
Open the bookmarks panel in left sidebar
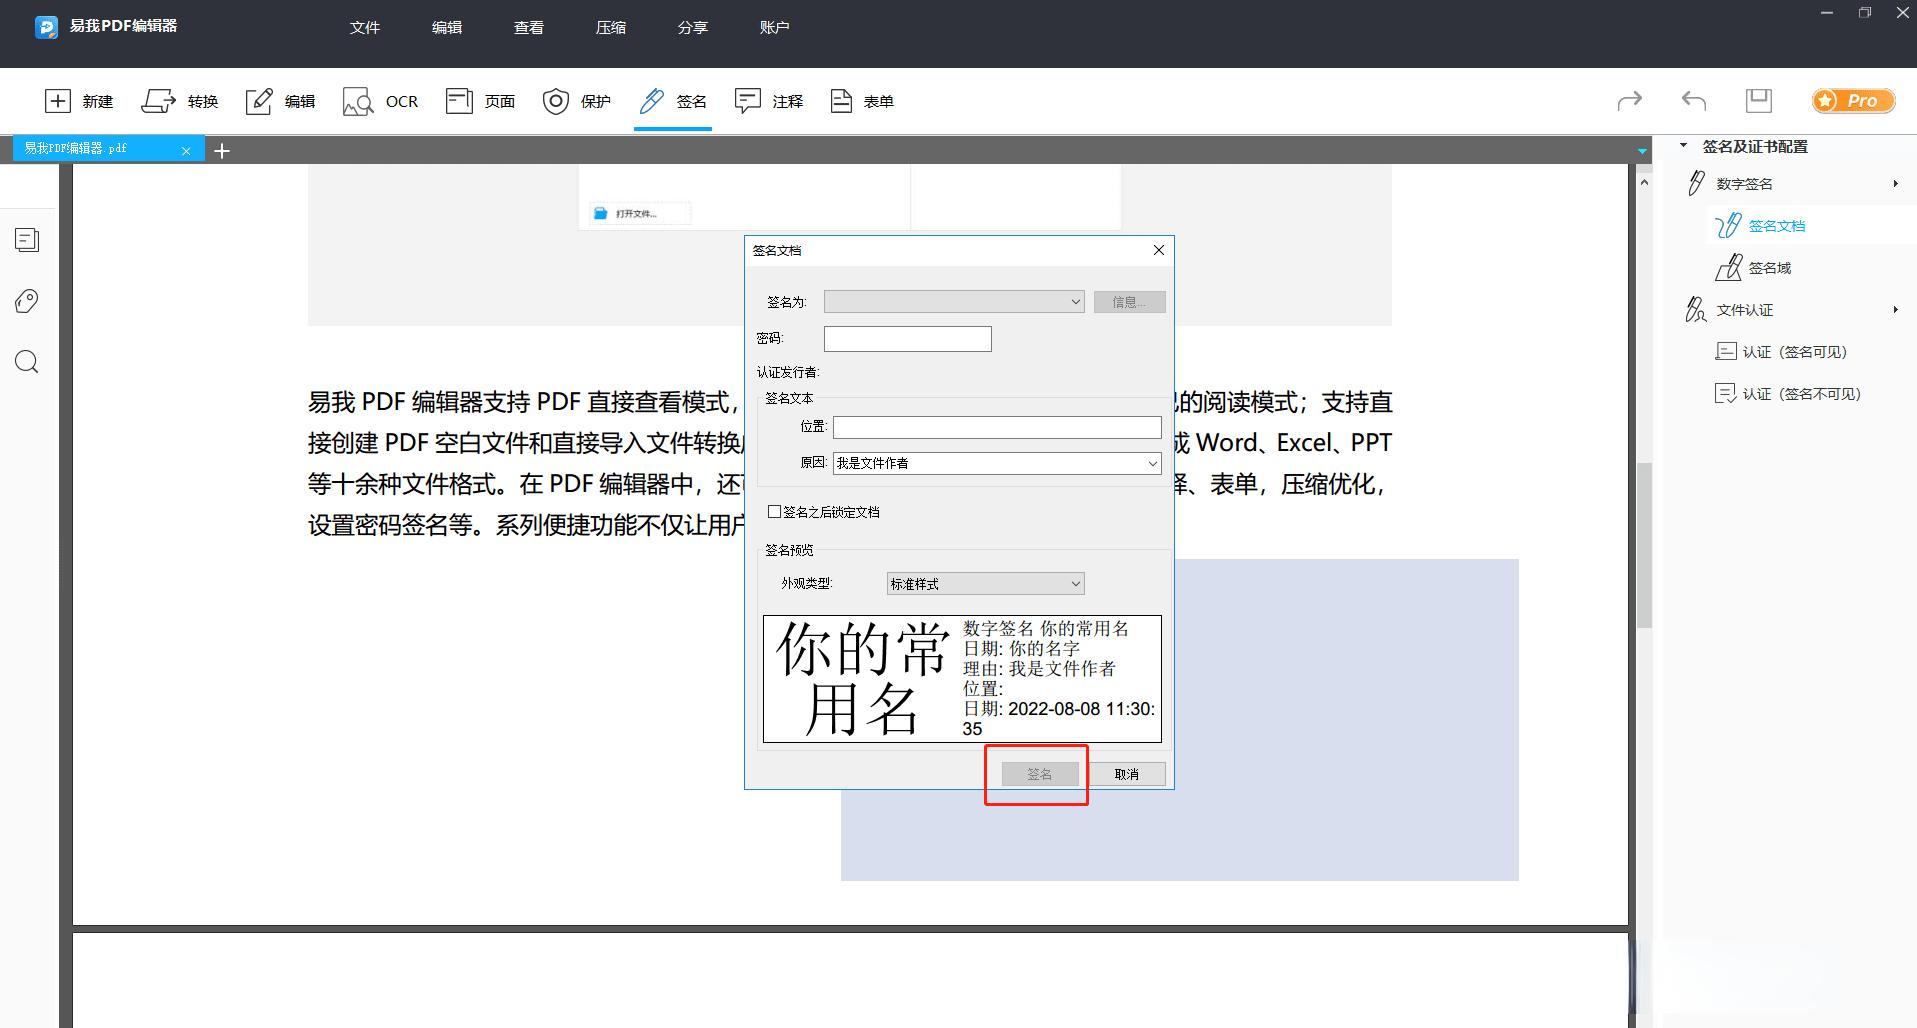pos(27,240)
